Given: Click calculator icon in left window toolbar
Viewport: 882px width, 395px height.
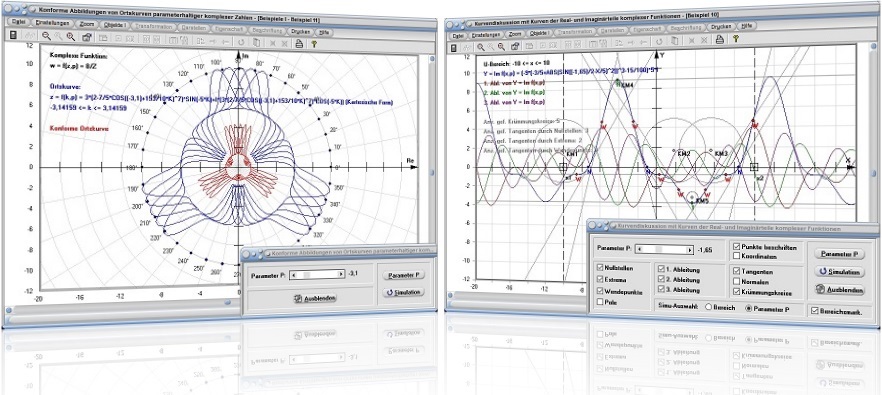Looking at the screenshot, I should tap(14, 36).
